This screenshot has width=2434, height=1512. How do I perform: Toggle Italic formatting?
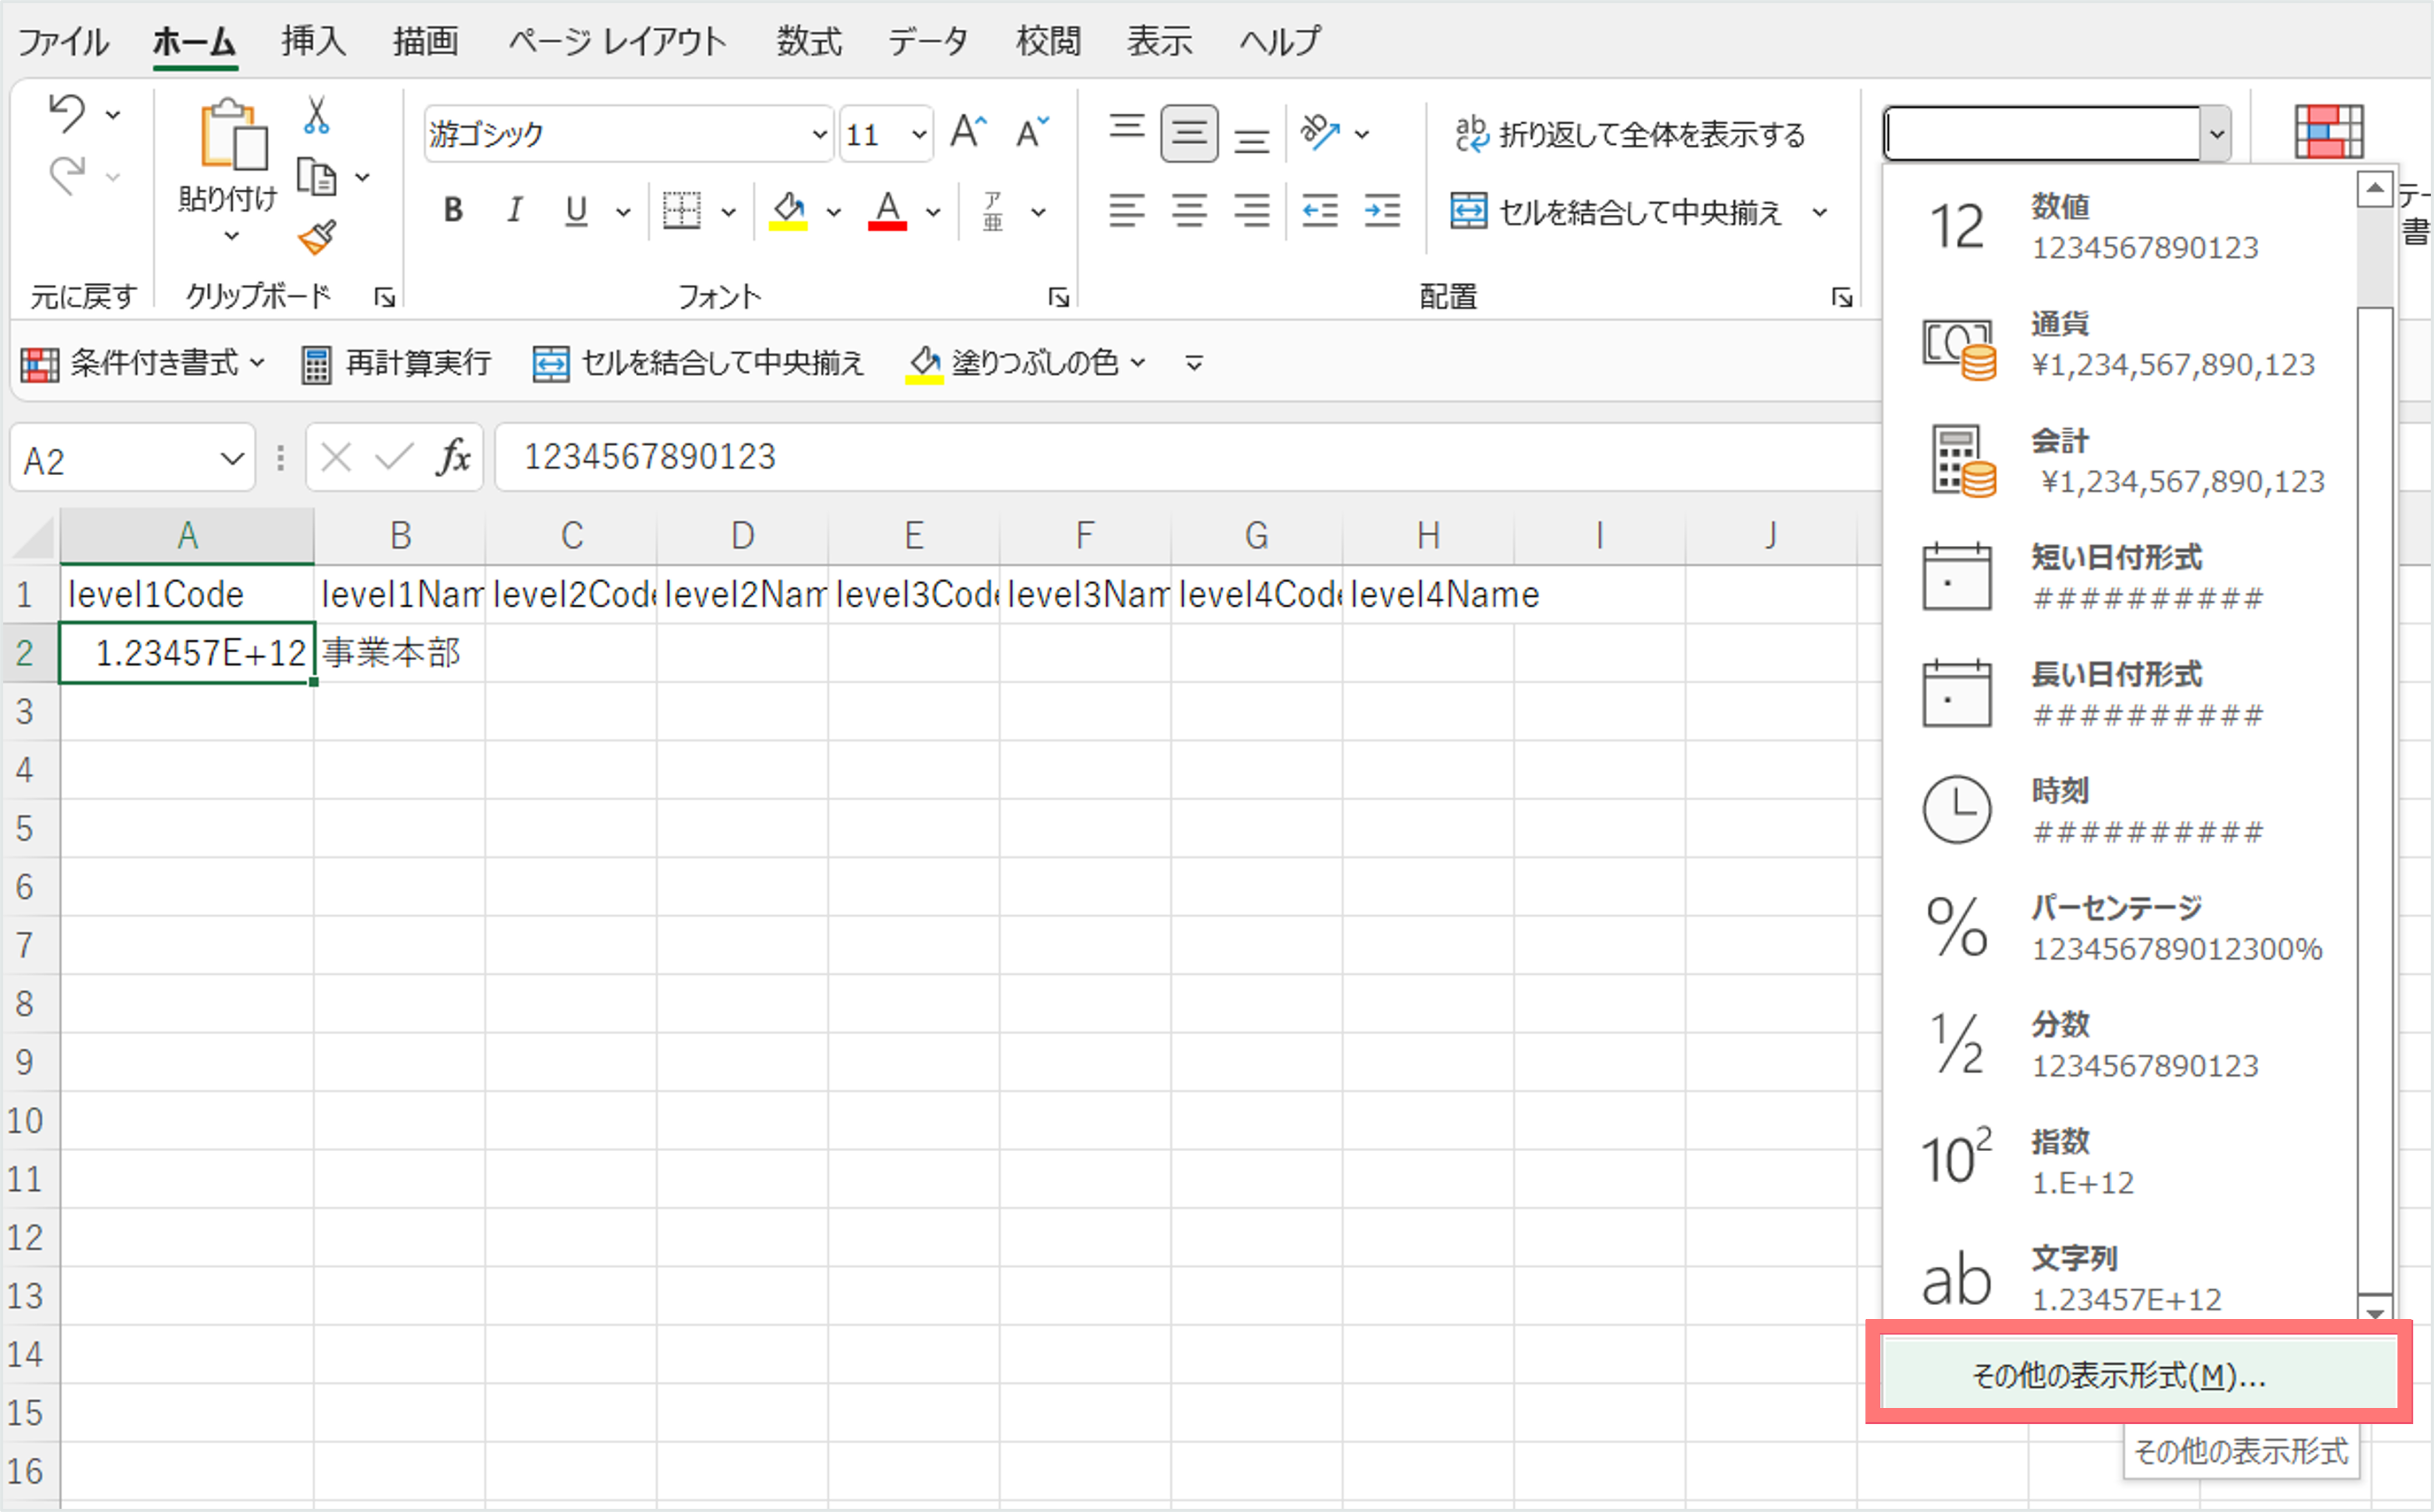(514, 210)
